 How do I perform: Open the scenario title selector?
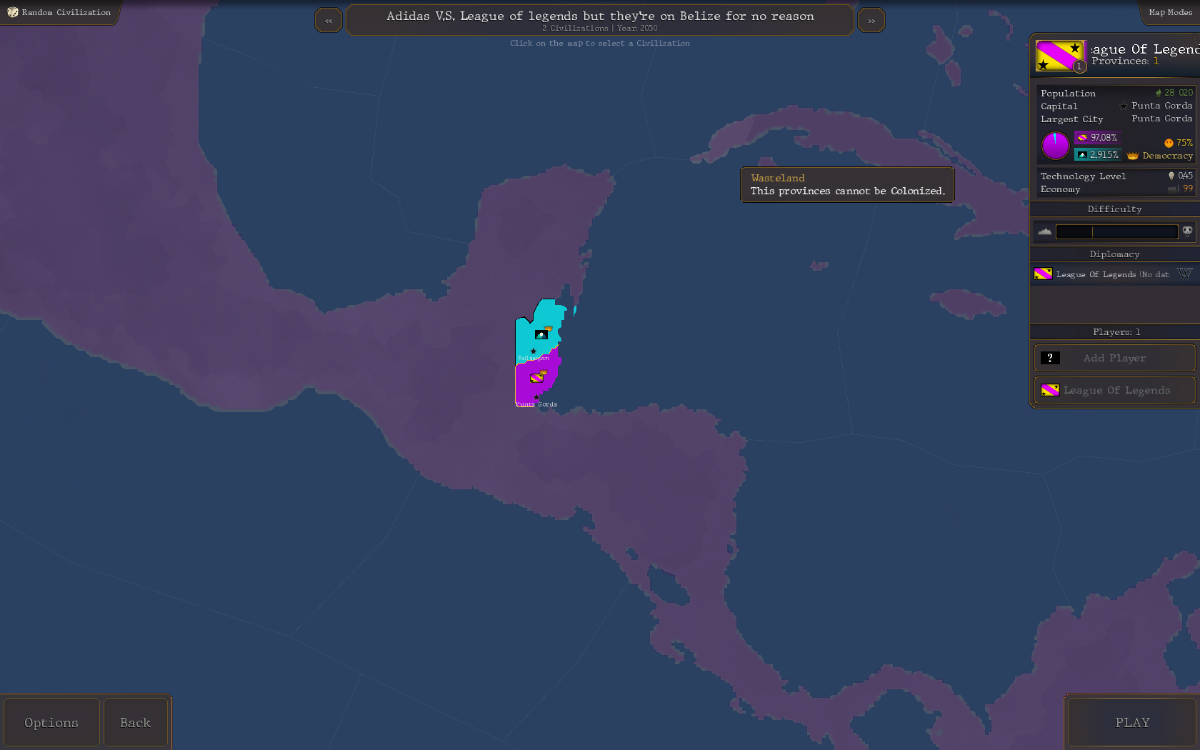(x=600, y=20)
